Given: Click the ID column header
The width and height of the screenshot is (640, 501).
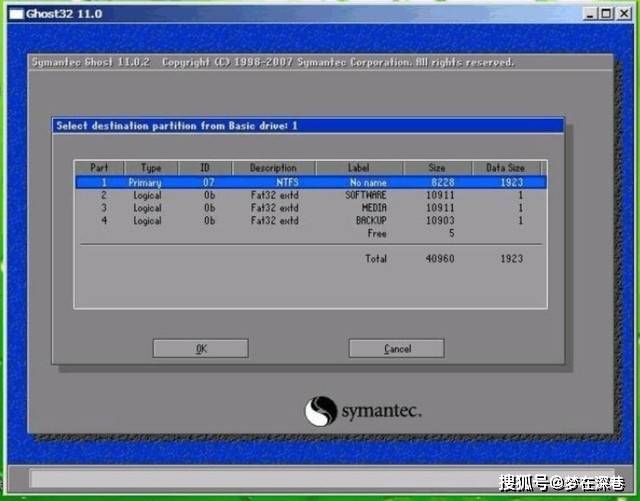Looking at the screenshot, I should tap(205, 168).
